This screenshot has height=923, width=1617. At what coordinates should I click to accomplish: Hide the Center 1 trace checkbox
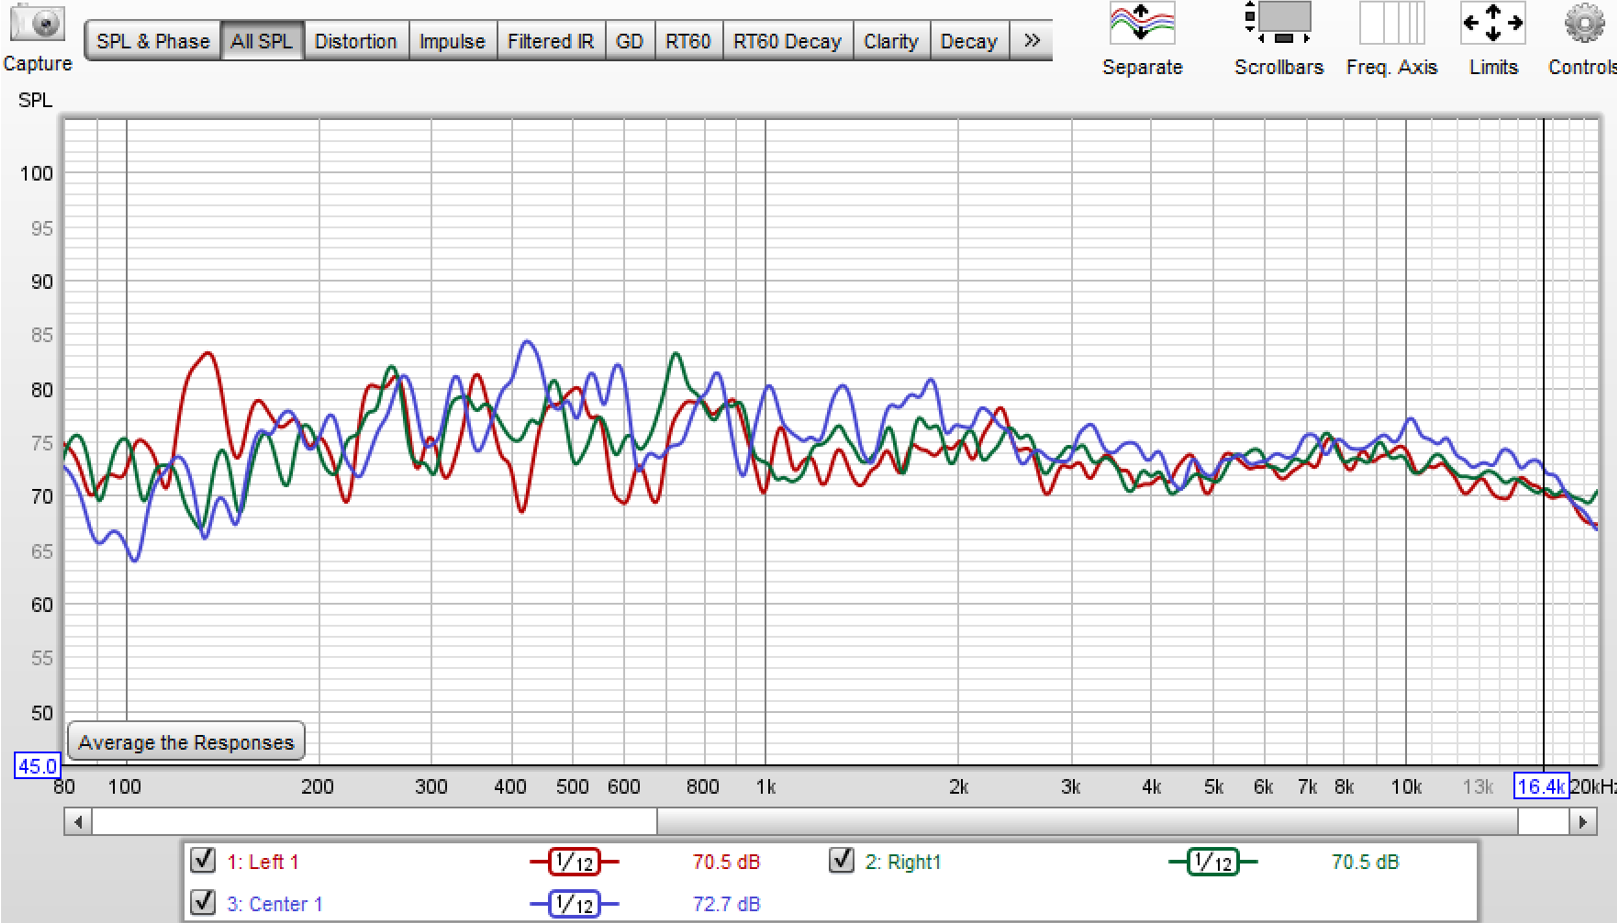[x=203, y=902]
